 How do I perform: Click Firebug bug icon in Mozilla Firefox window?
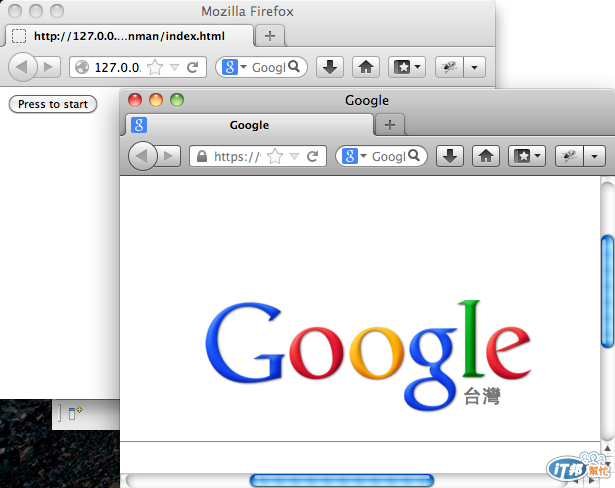point(449,67)
